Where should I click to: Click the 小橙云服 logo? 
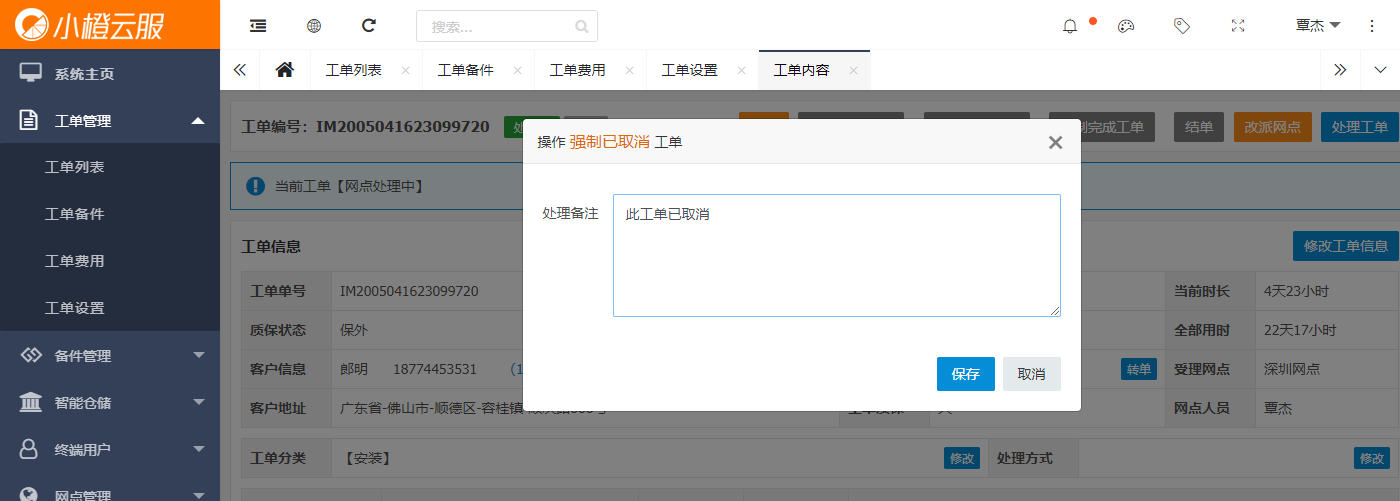[89, 25]
